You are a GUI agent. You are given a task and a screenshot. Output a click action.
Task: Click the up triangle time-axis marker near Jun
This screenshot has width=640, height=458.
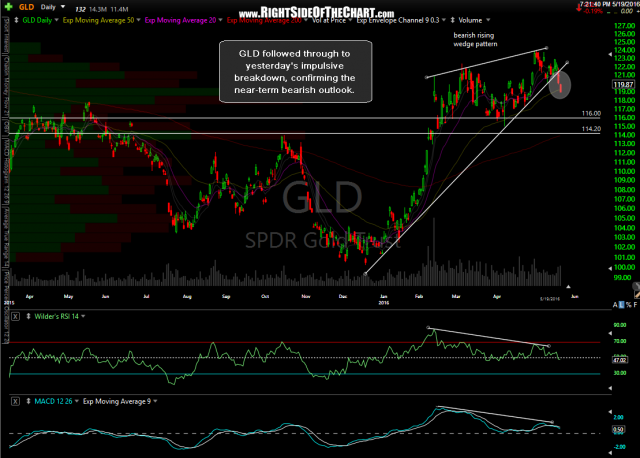point(568,287)
